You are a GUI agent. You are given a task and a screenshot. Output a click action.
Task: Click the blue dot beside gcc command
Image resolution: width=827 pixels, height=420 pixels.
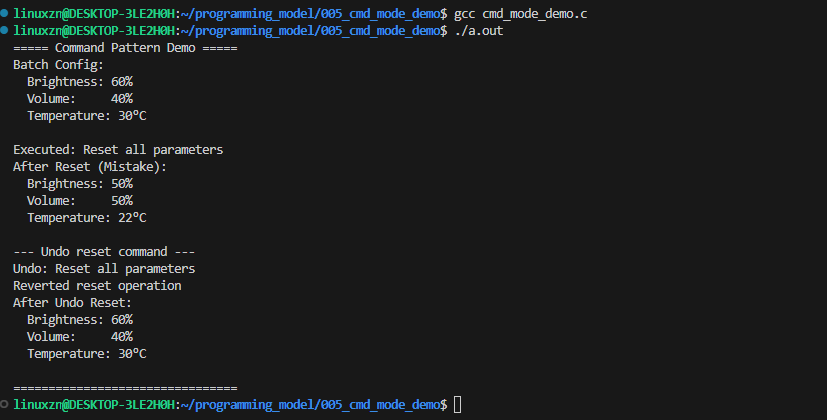tap(4, 13)
